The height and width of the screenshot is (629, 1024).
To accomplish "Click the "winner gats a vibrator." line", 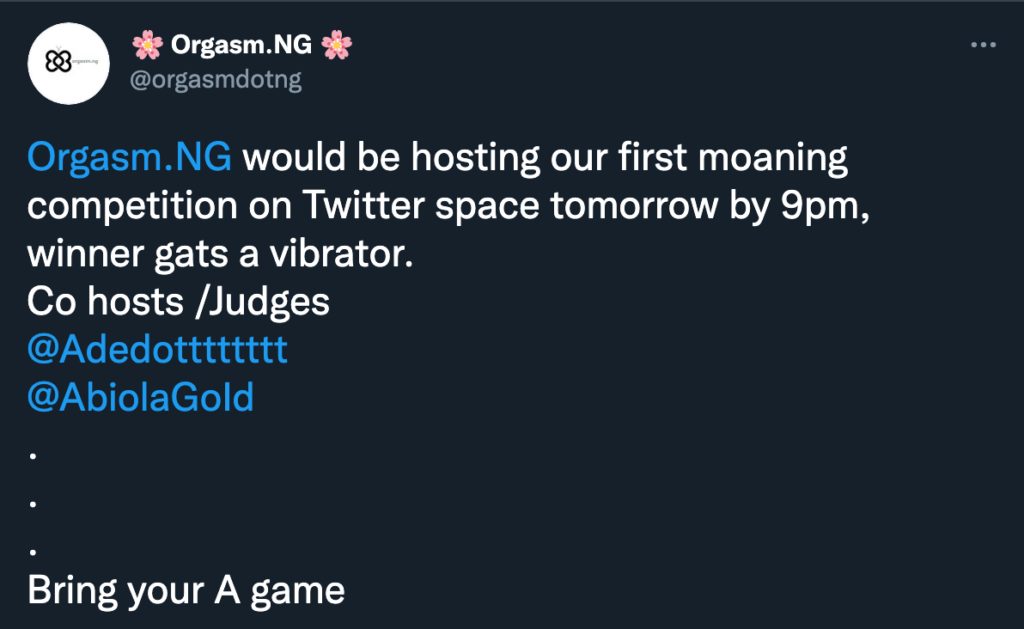I will pos(220,254).
